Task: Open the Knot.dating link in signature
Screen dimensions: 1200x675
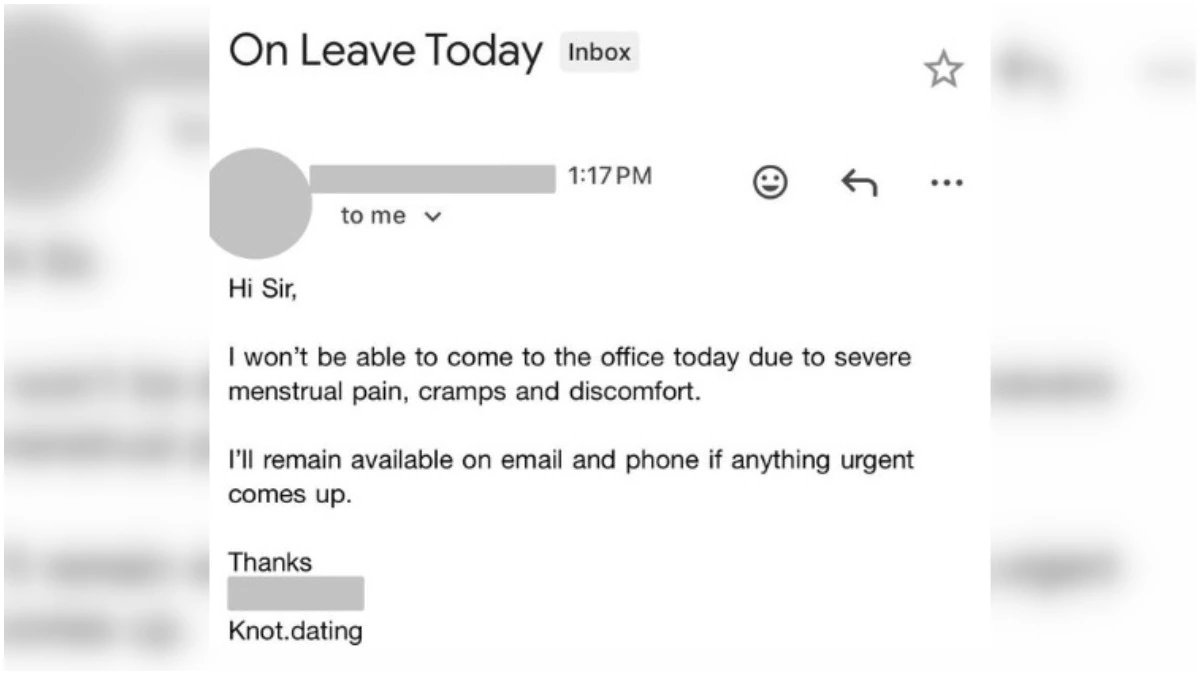Action: [x=295, y=632]
